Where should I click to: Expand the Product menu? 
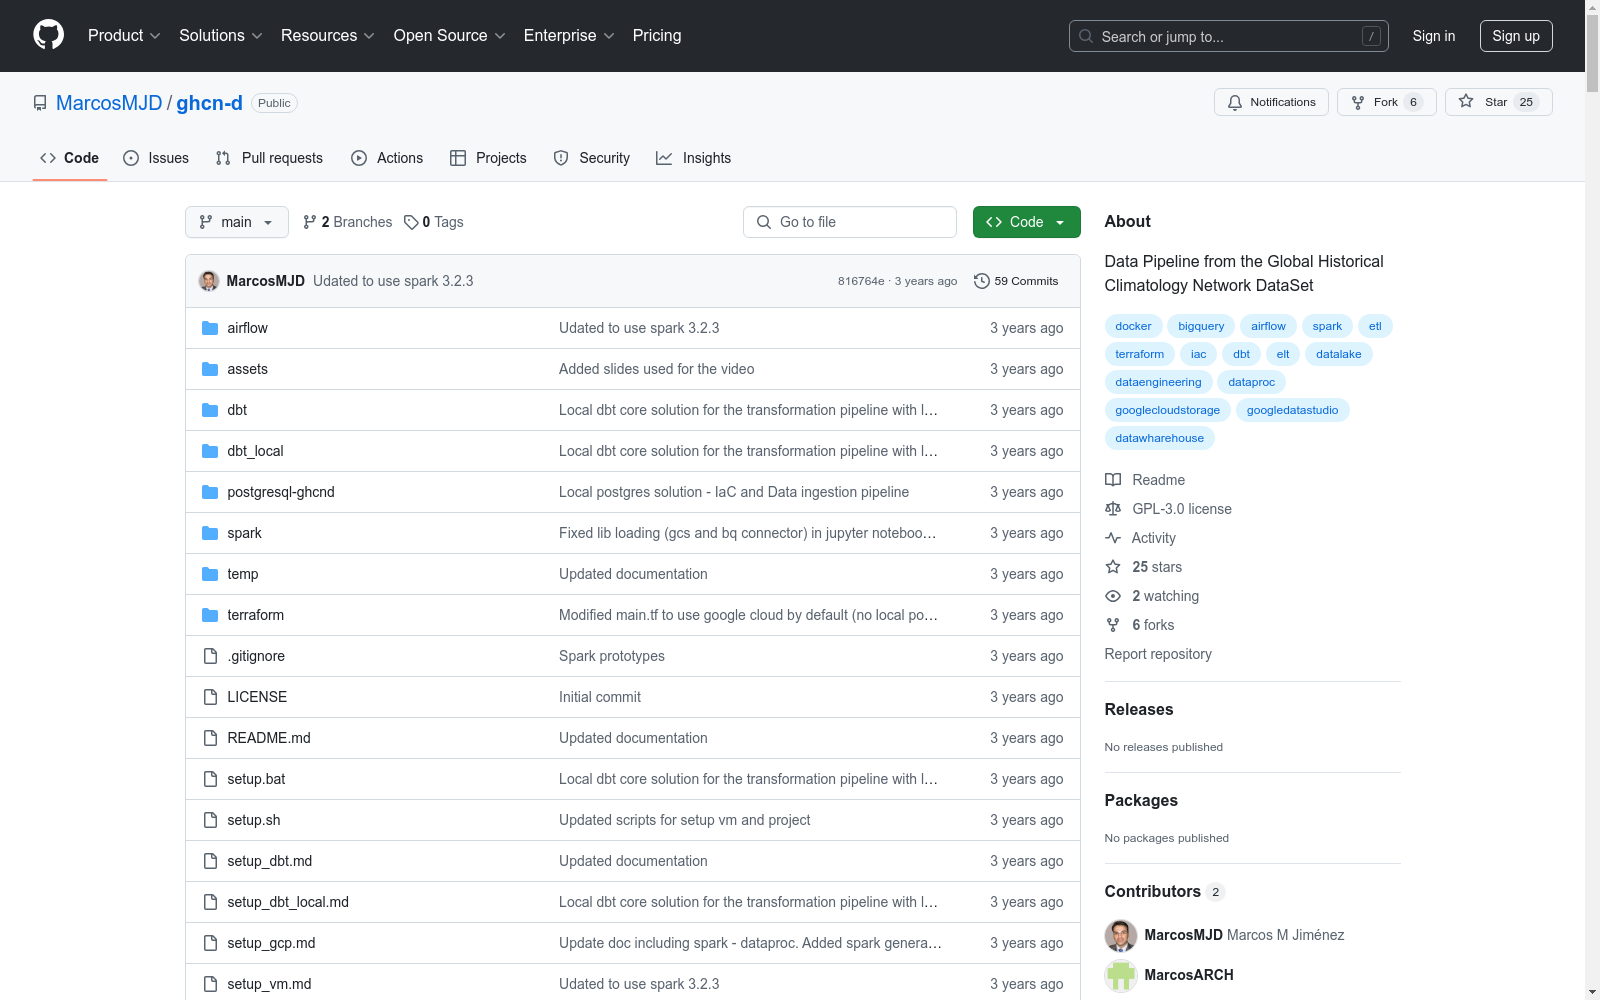pyautogui.click(x=124, y=35)
